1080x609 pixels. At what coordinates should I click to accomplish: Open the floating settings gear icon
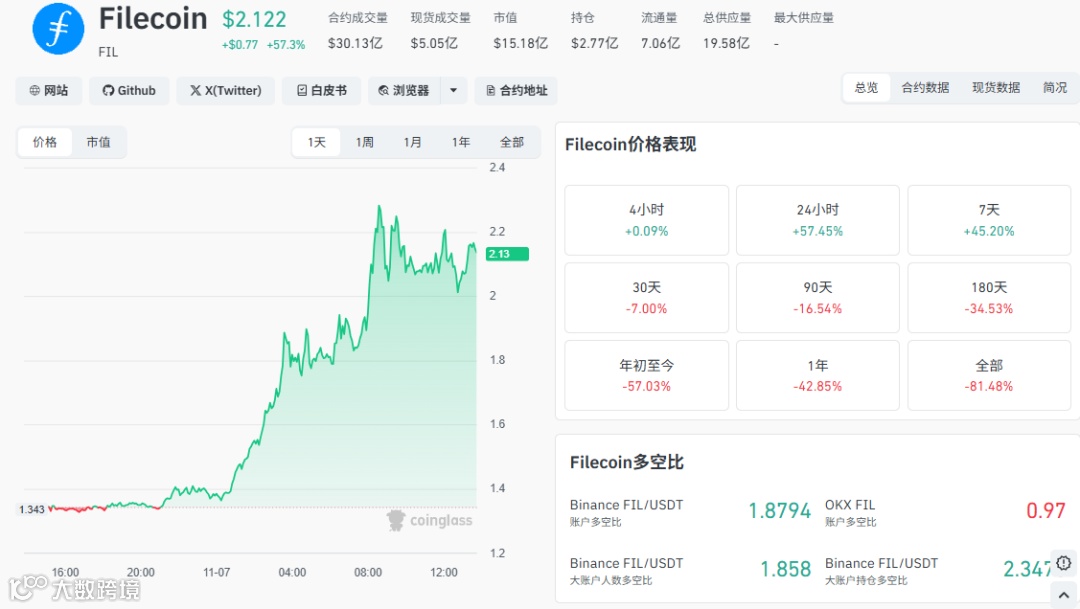(1063, 563)
